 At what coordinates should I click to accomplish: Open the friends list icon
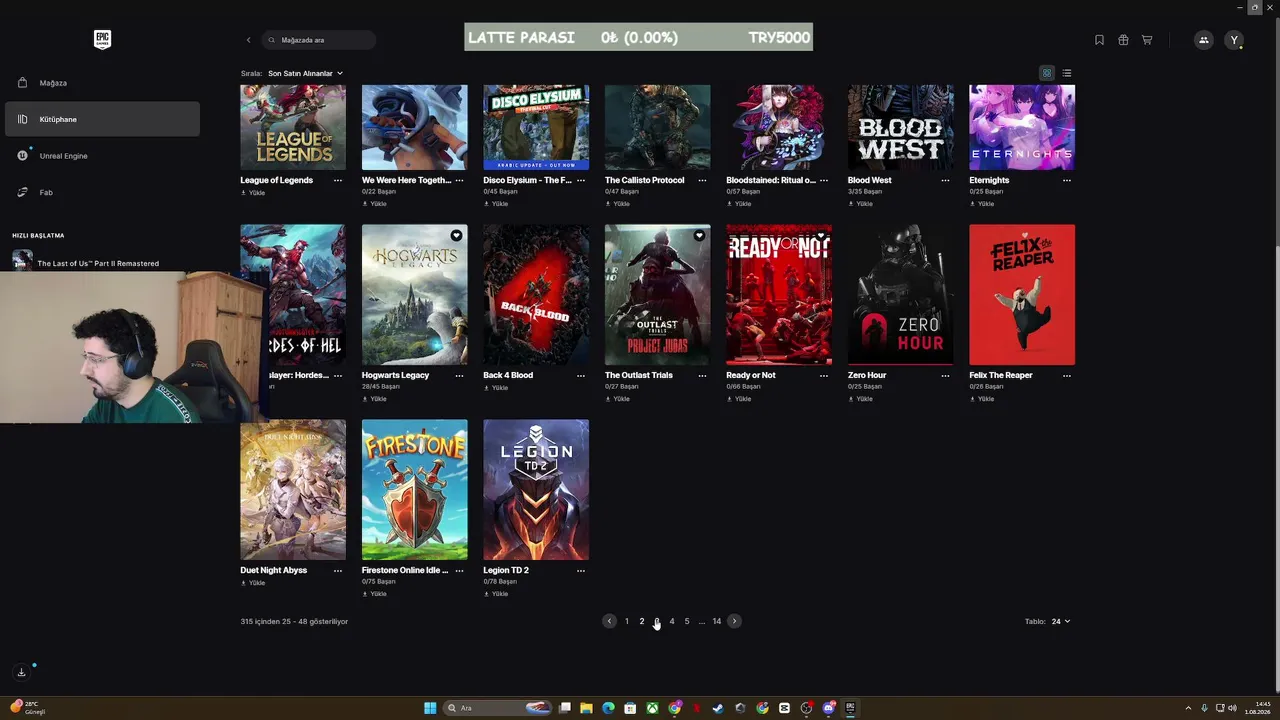tap(1203, 40)
